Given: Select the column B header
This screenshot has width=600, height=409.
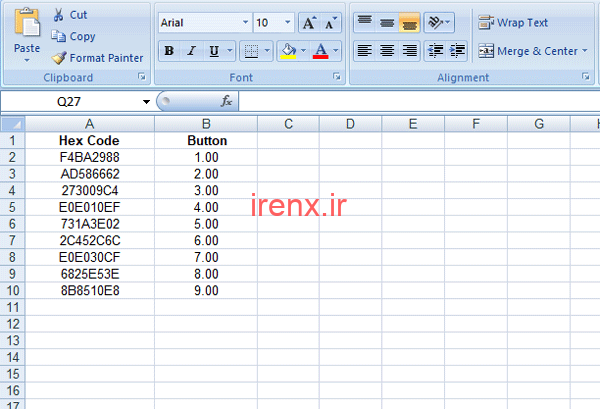Looking at the screenshot, I should (206, 124).
